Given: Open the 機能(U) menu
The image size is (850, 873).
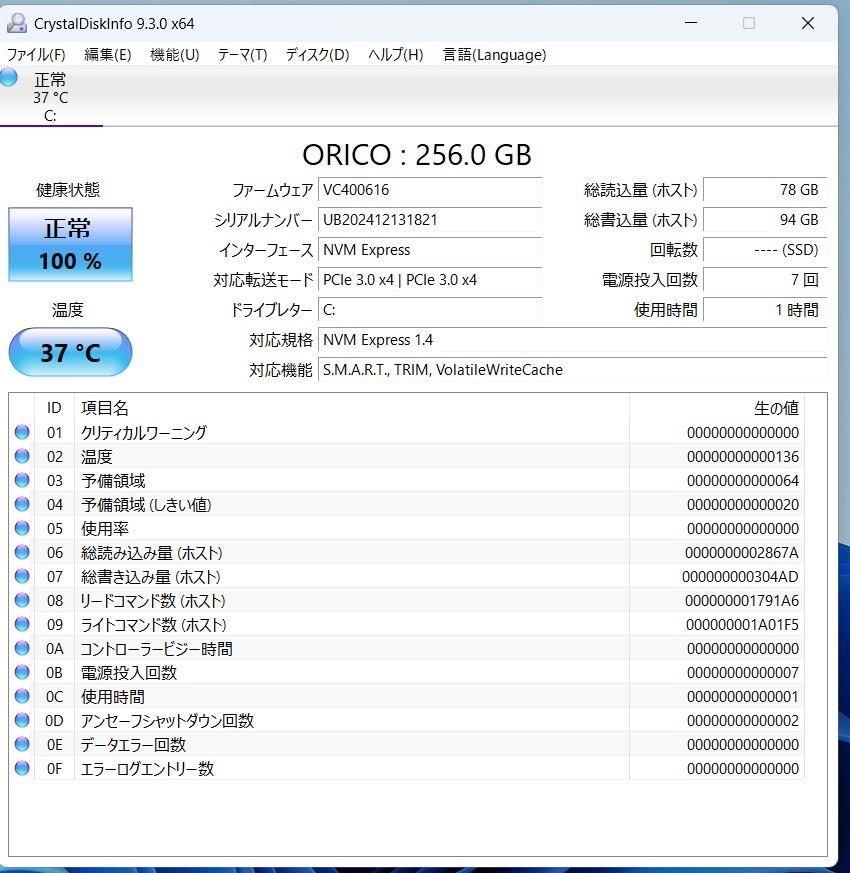Looking at the screenshot, I should click(x=175, y=55).
